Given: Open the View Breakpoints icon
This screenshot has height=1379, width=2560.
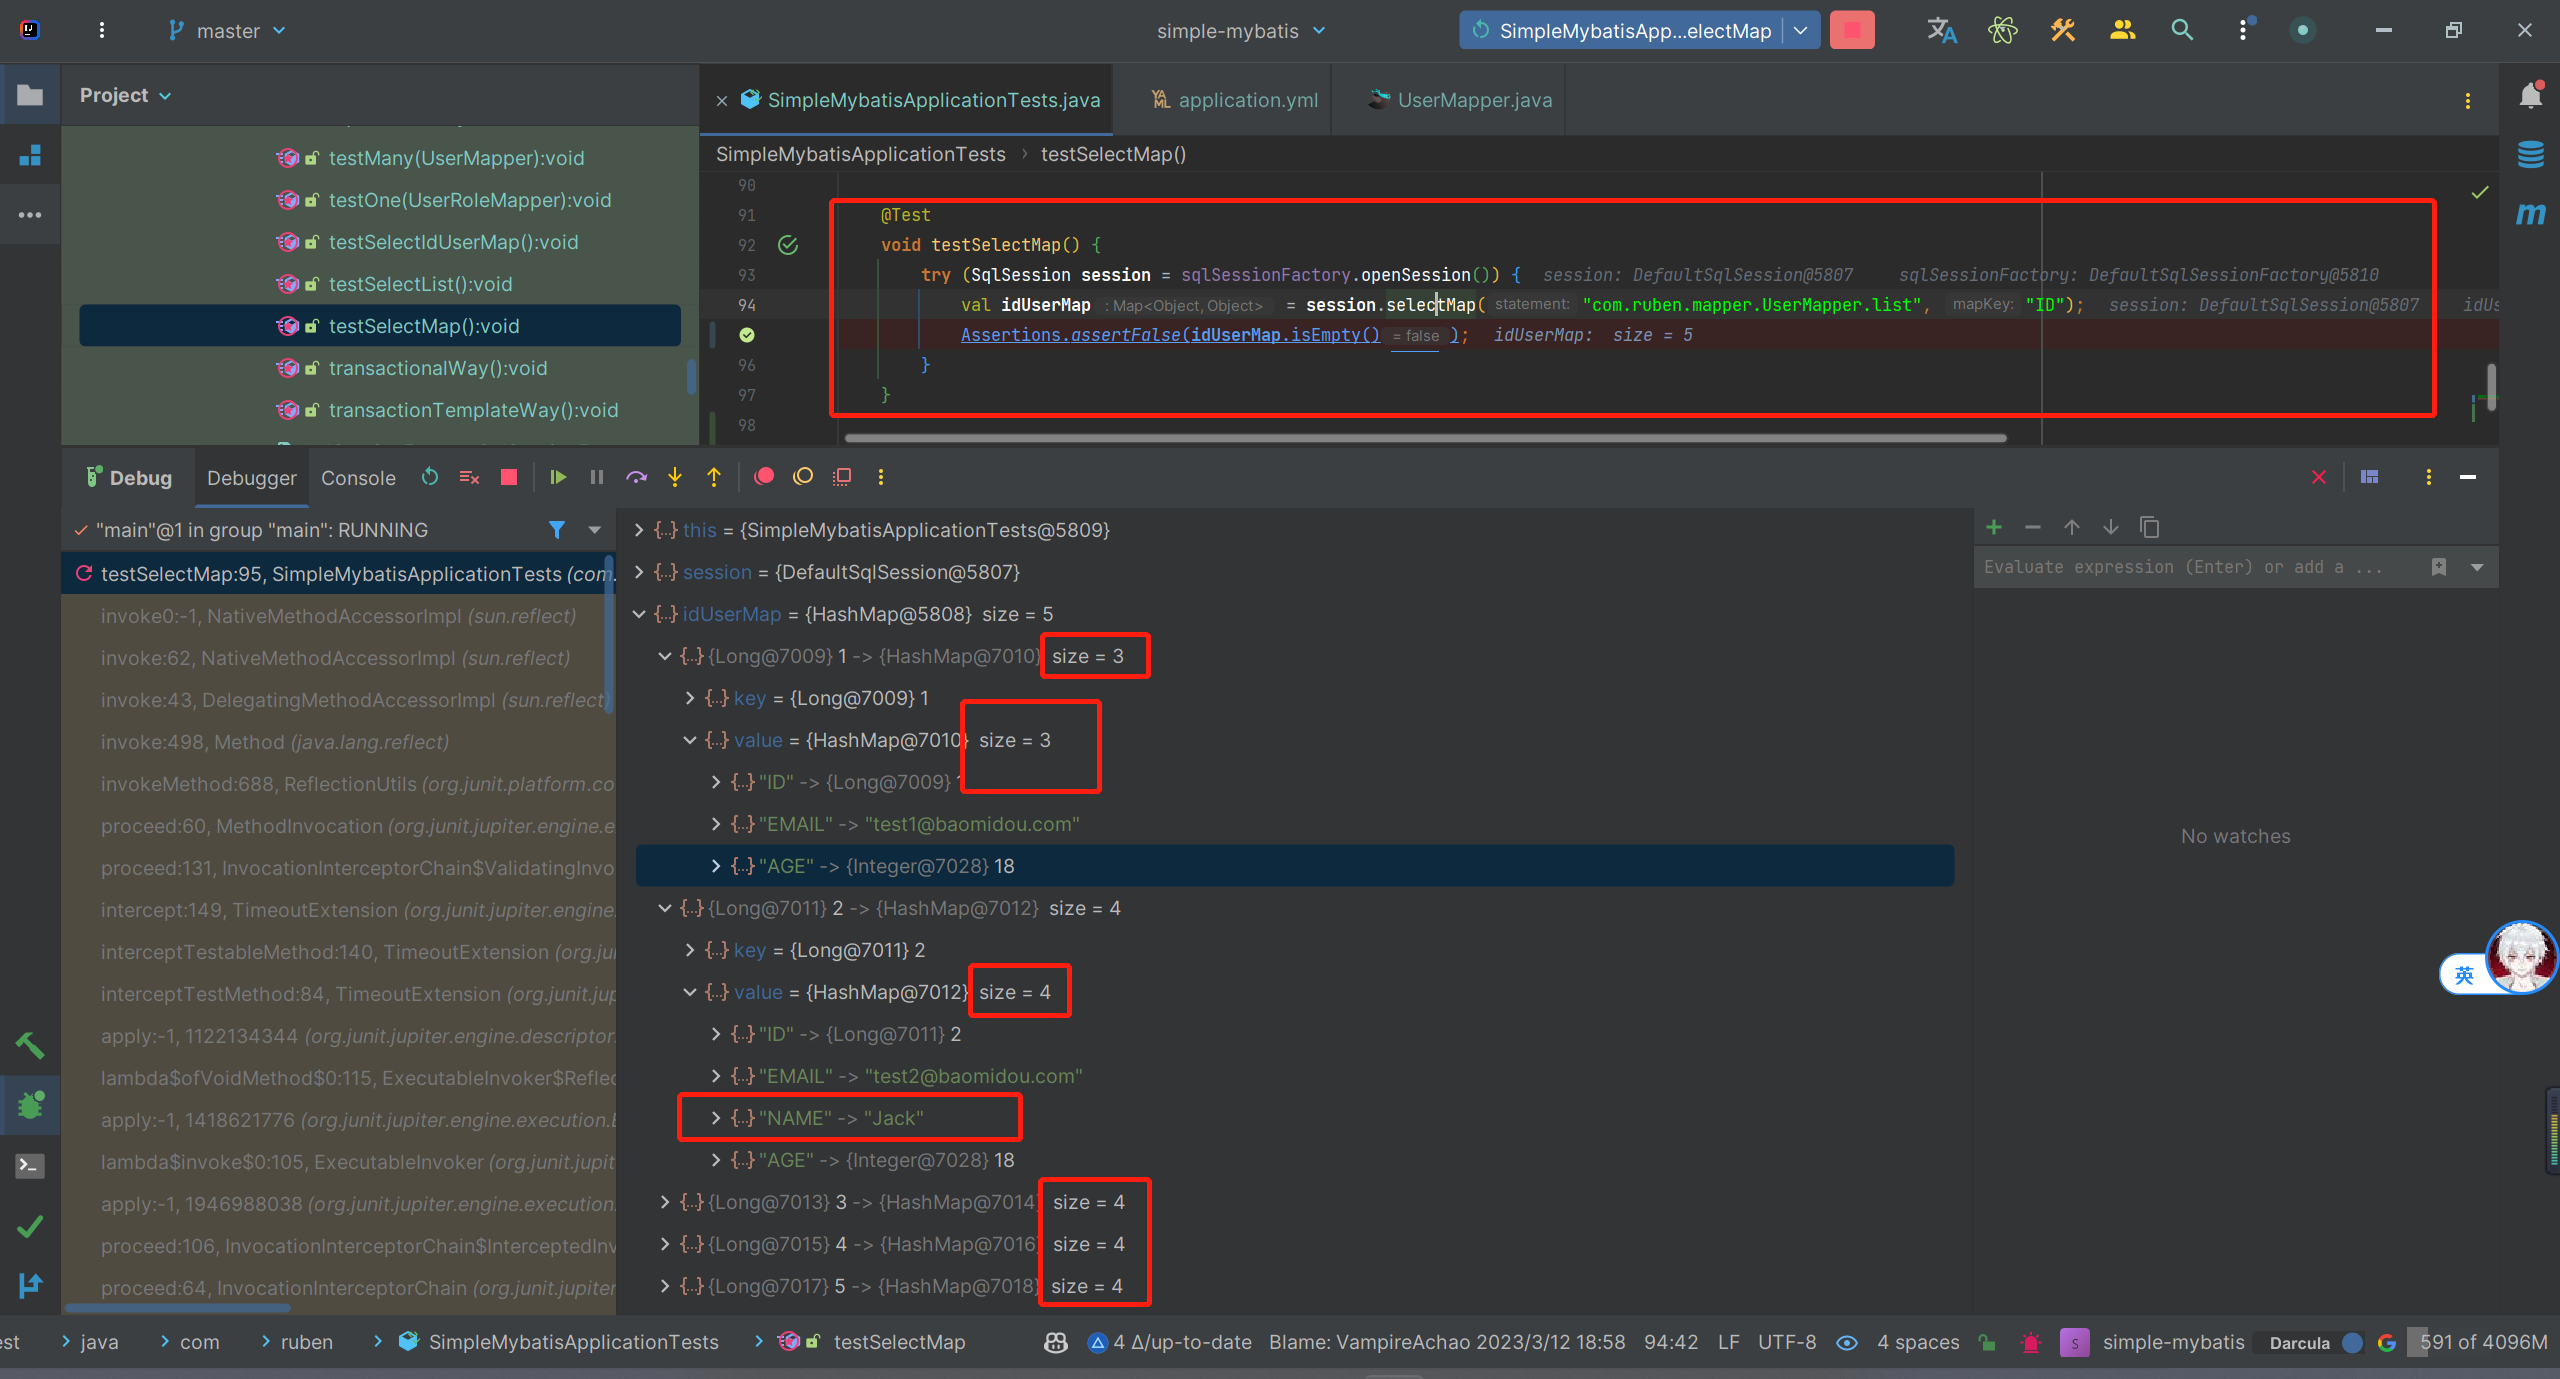Looking at the screenshot, I should point(764,477).
